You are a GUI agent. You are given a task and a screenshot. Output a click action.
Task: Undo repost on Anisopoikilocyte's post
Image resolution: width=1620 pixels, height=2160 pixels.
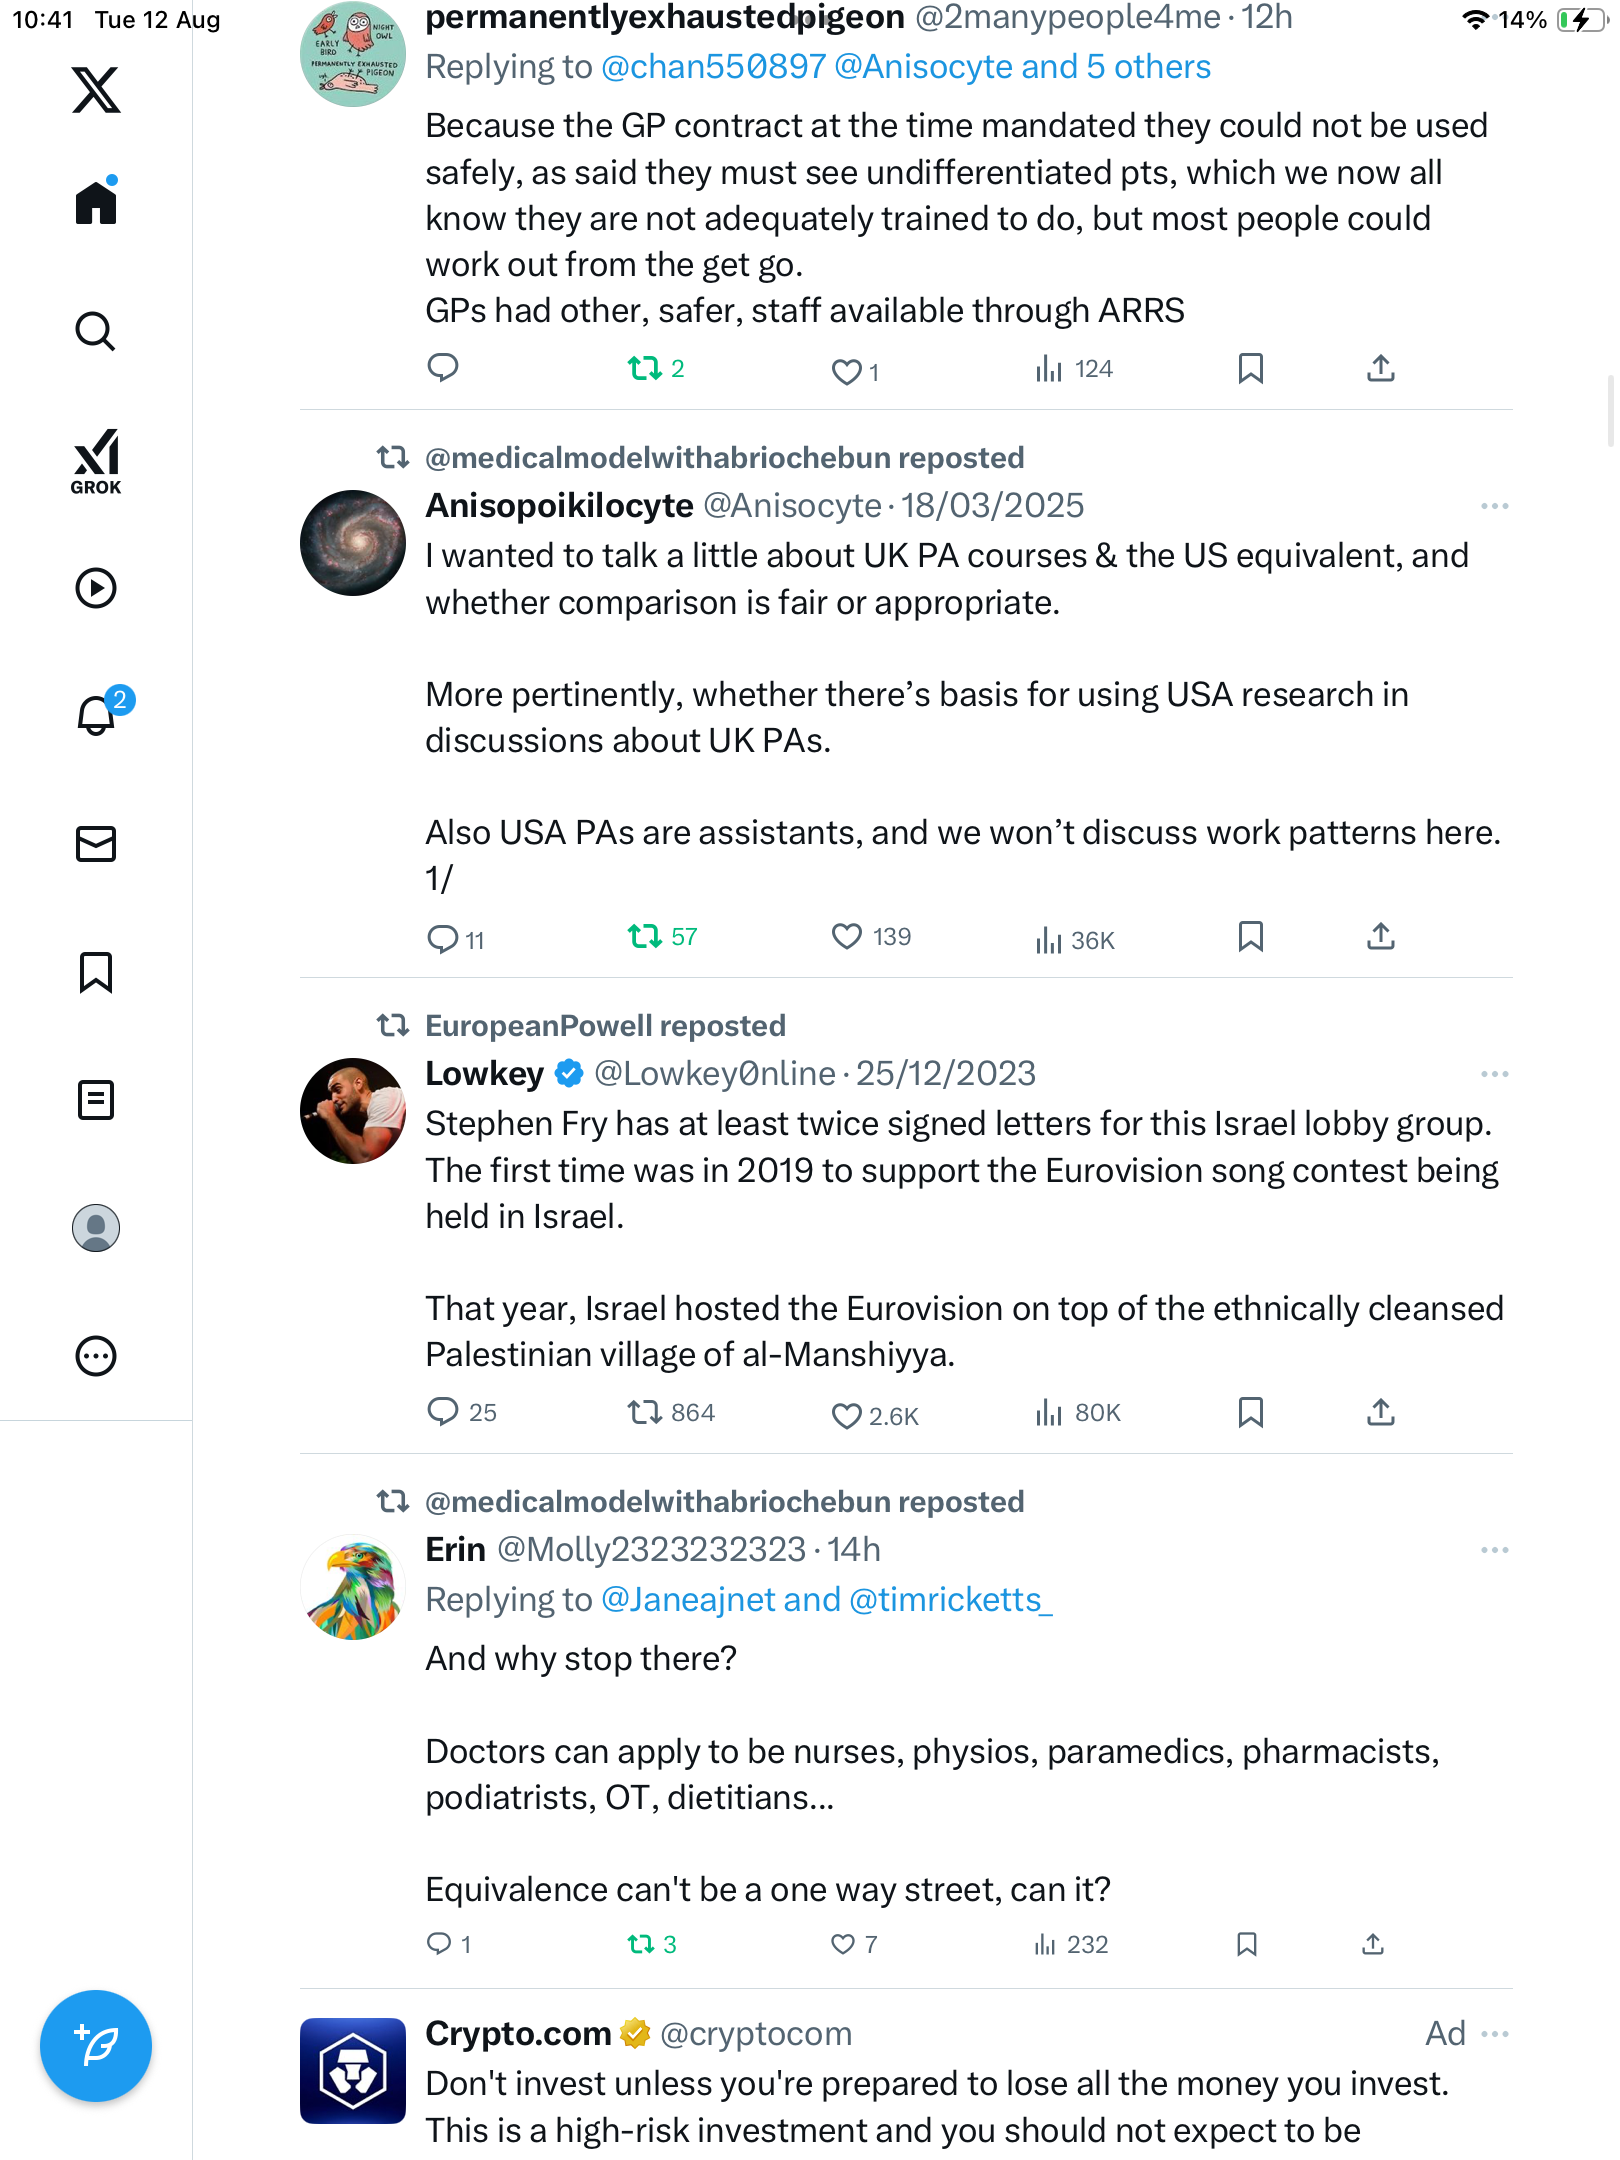645,937
